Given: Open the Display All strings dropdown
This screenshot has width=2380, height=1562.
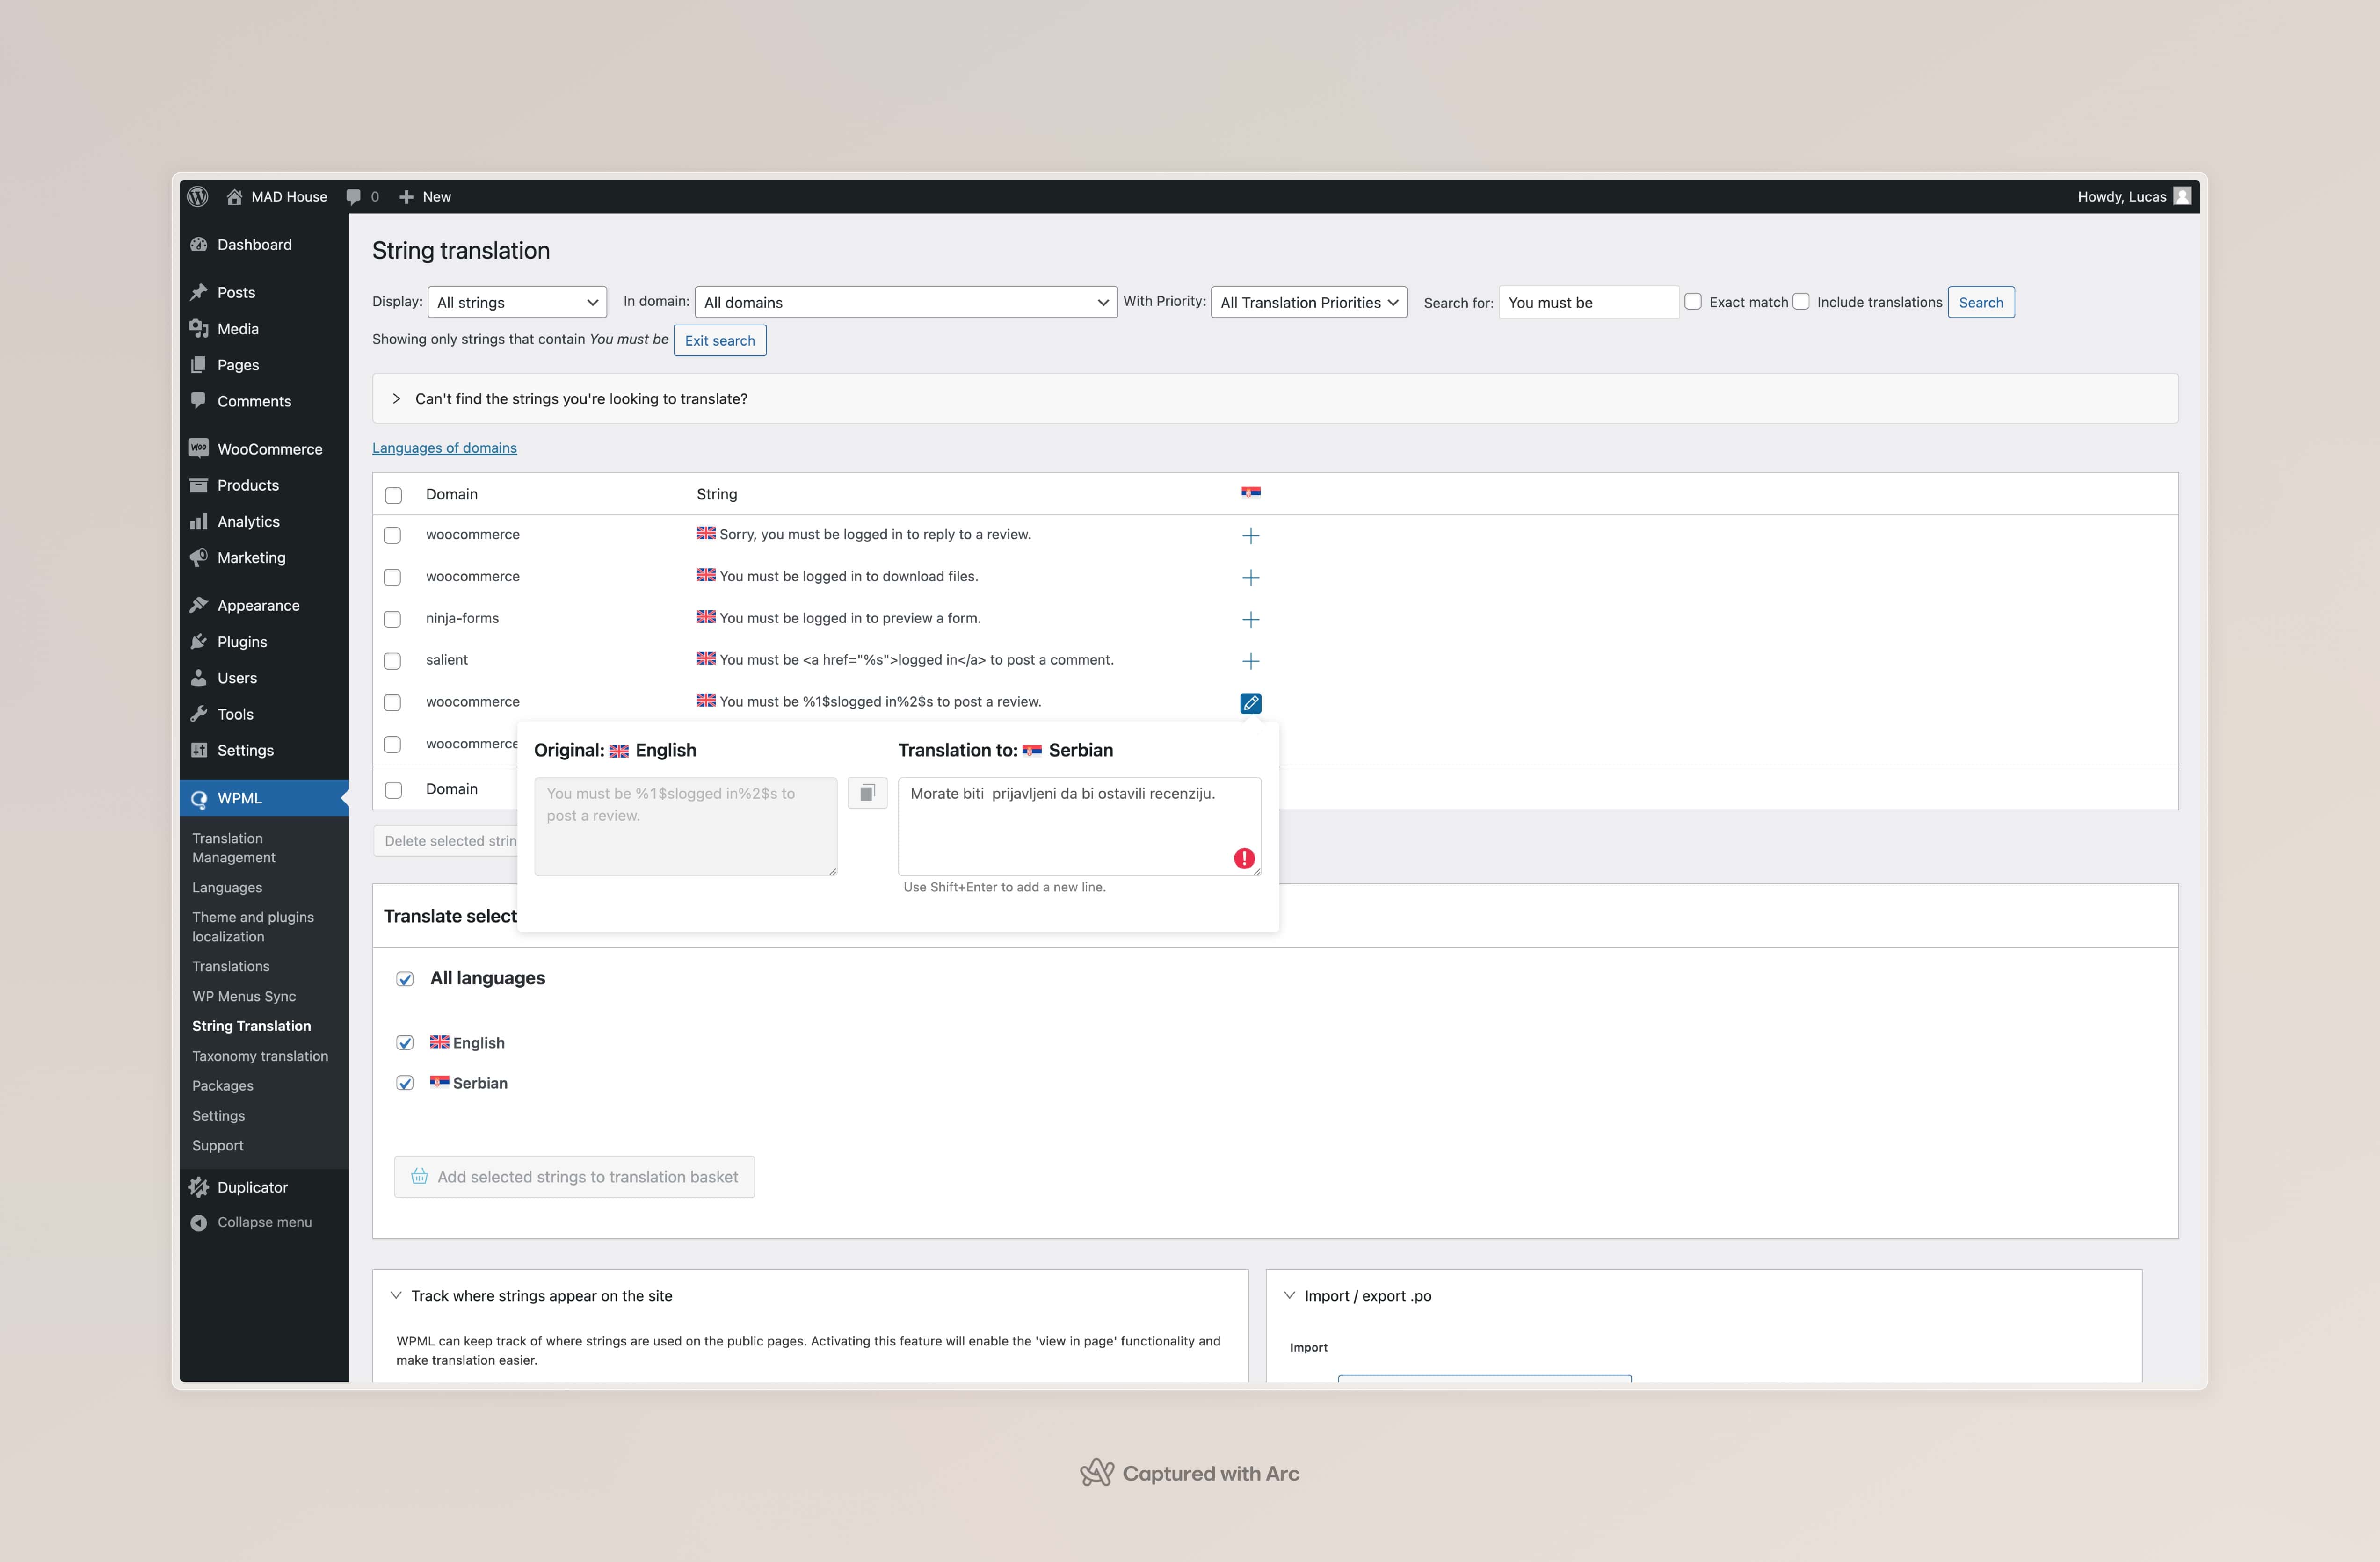Looking at the screenshot, I should [x=517, y=302].
